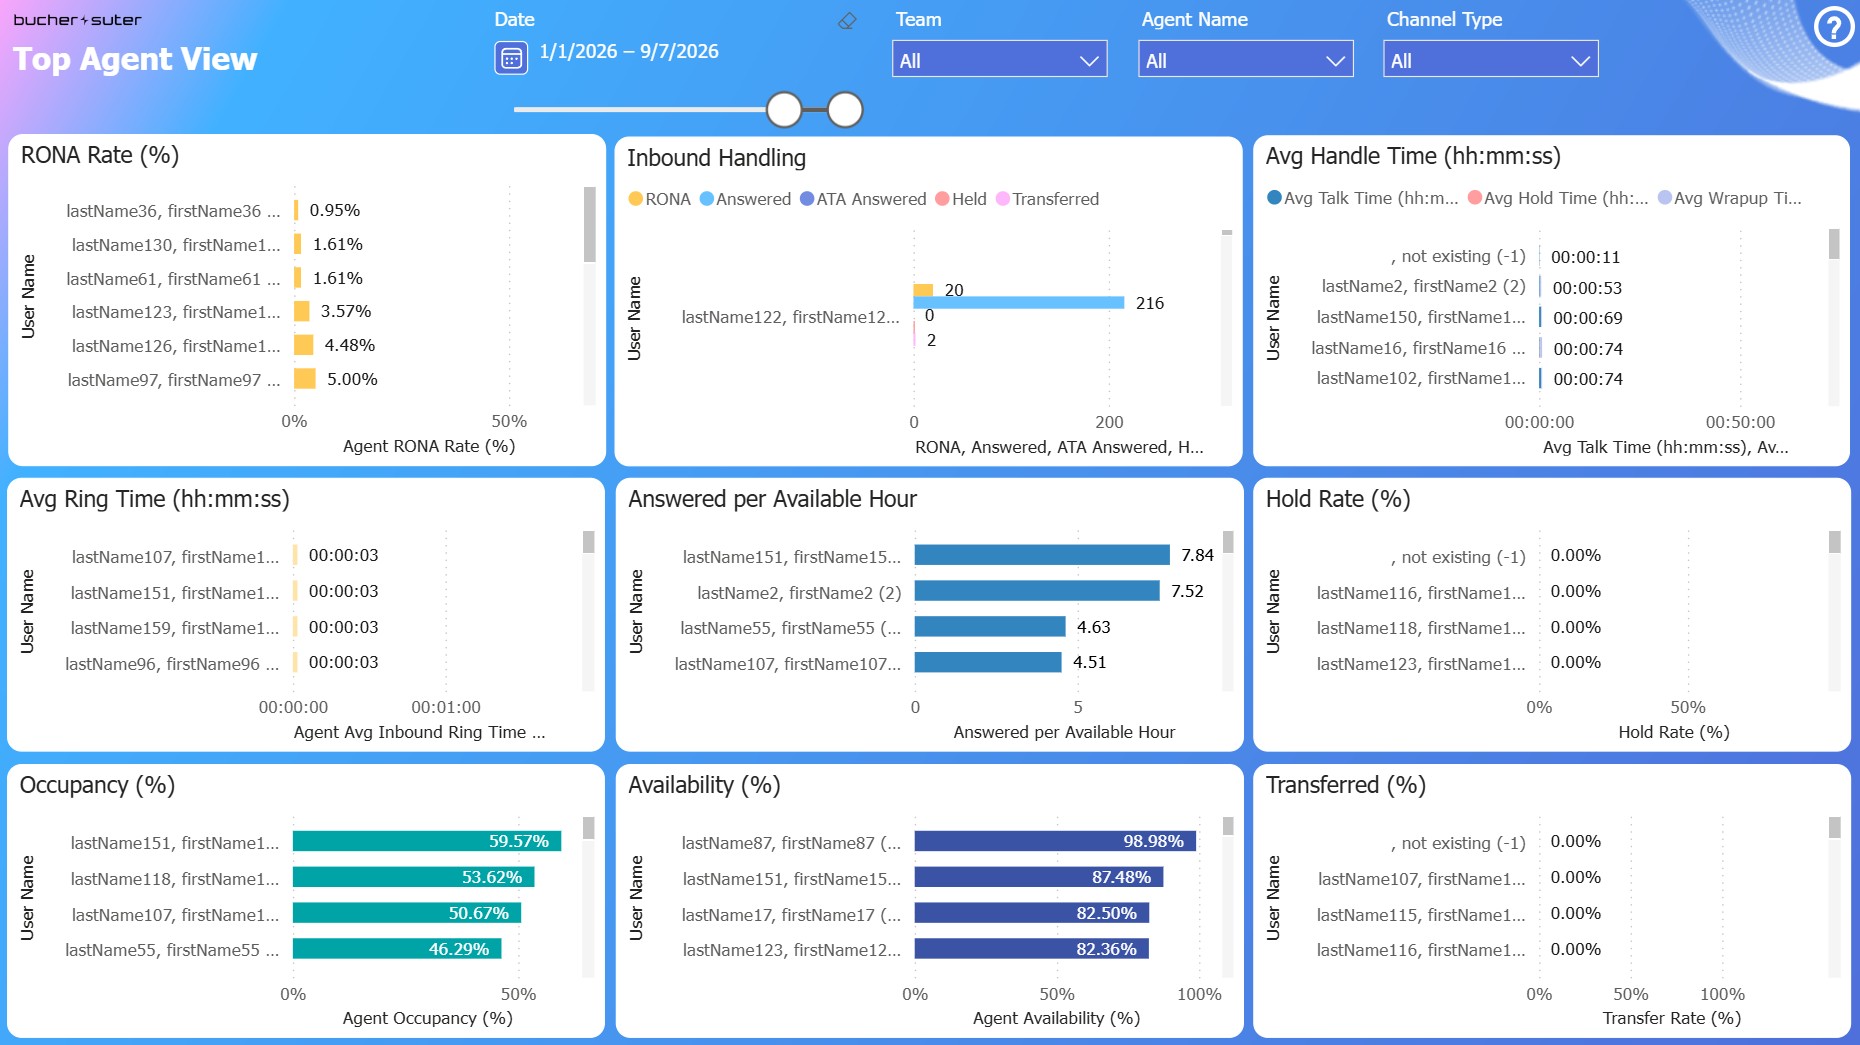This screenshot has width=1860, height=1045.
Task: Select the Answered legend entry
Action: pyautogui.click(x=745, y=199)
